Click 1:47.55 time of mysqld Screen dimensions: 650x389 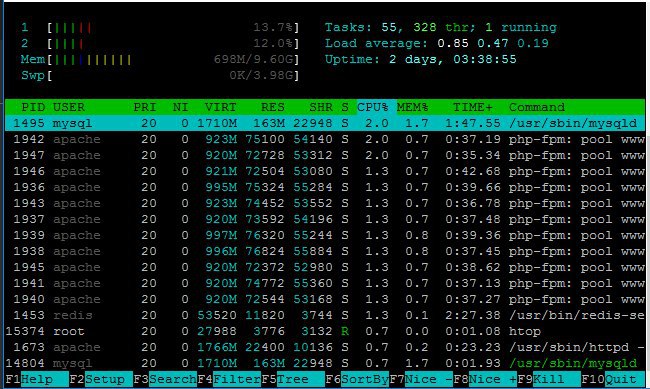(x=473, y=123)
